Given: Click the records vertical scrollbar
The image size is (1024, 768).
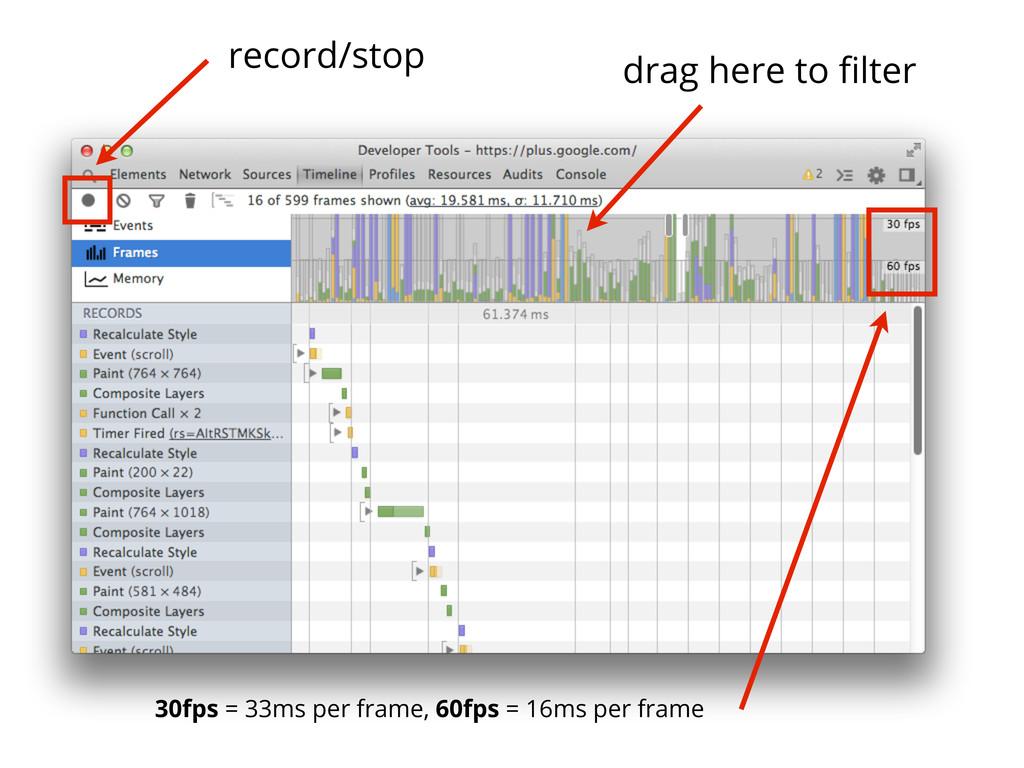Looking at the screenshot, I should [917, 380].
